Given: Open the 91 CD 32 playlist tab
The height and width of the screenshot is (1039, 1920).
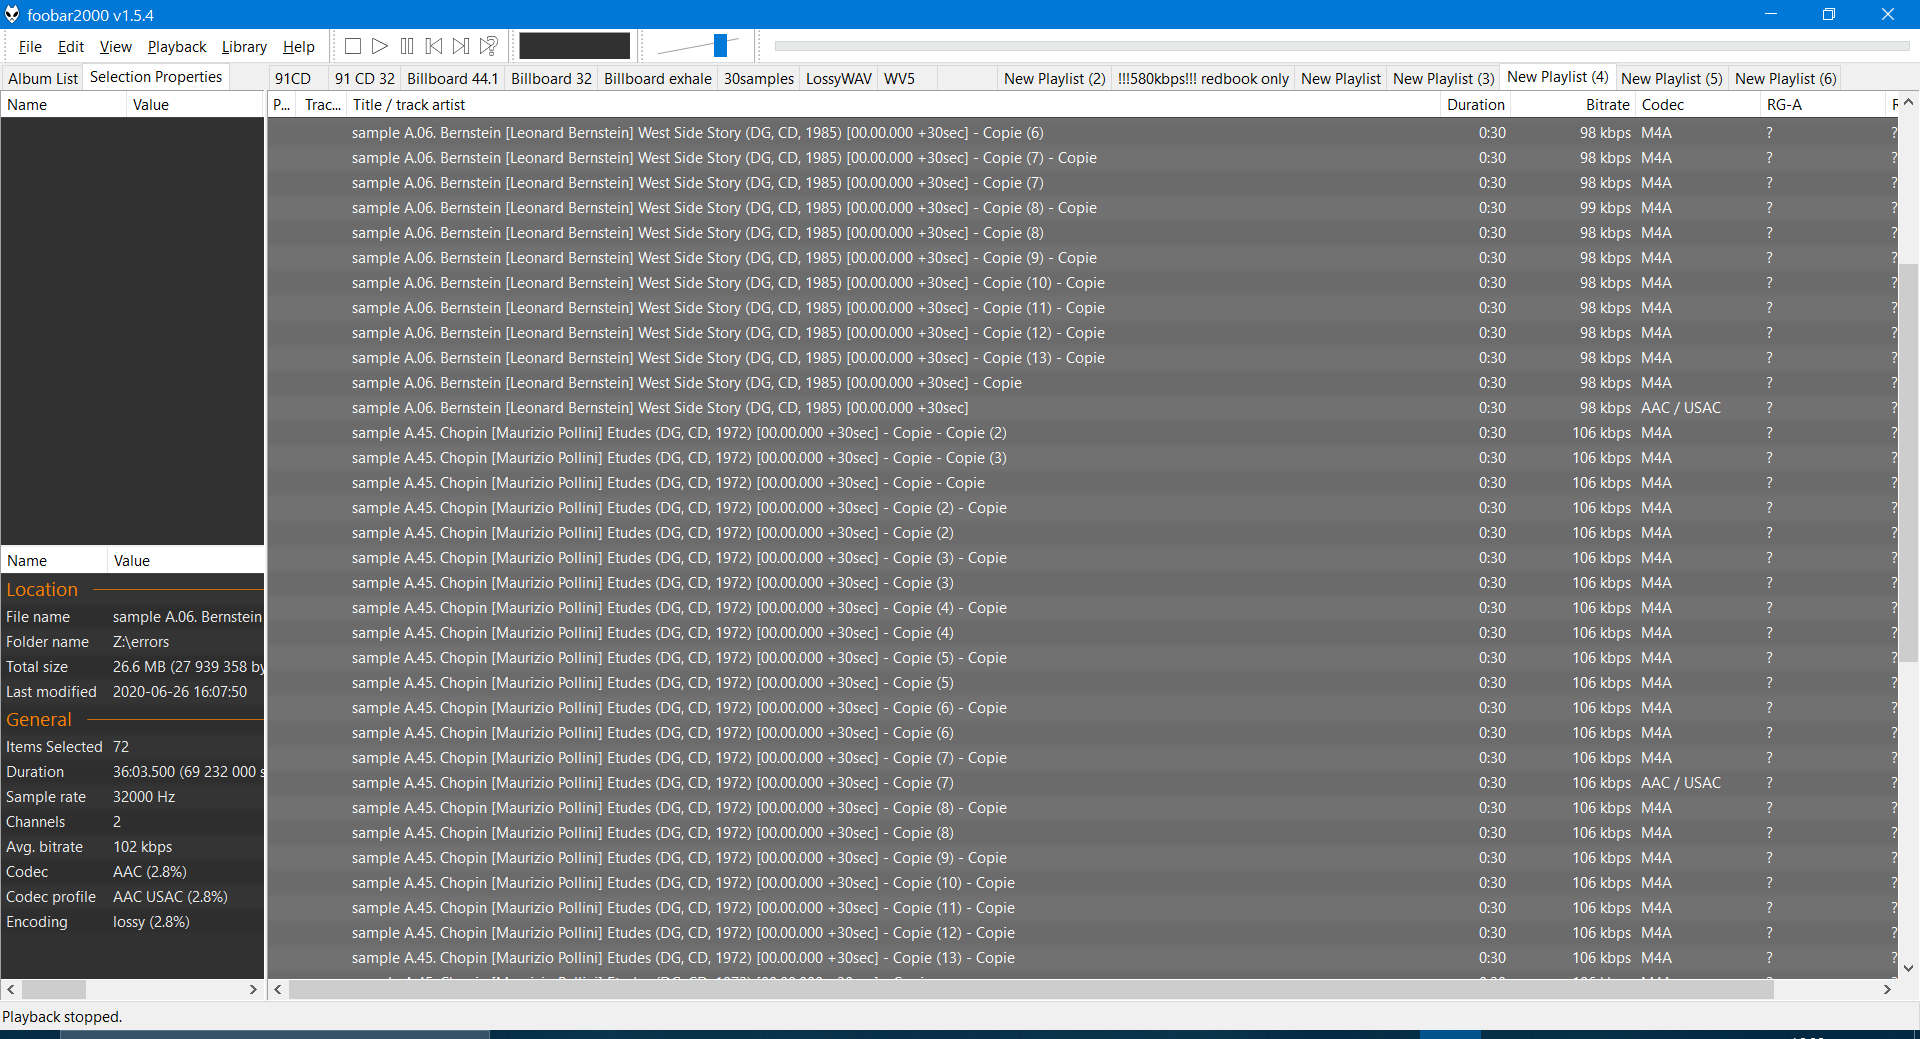Looking at the screenshot, I should click(365, 79).
